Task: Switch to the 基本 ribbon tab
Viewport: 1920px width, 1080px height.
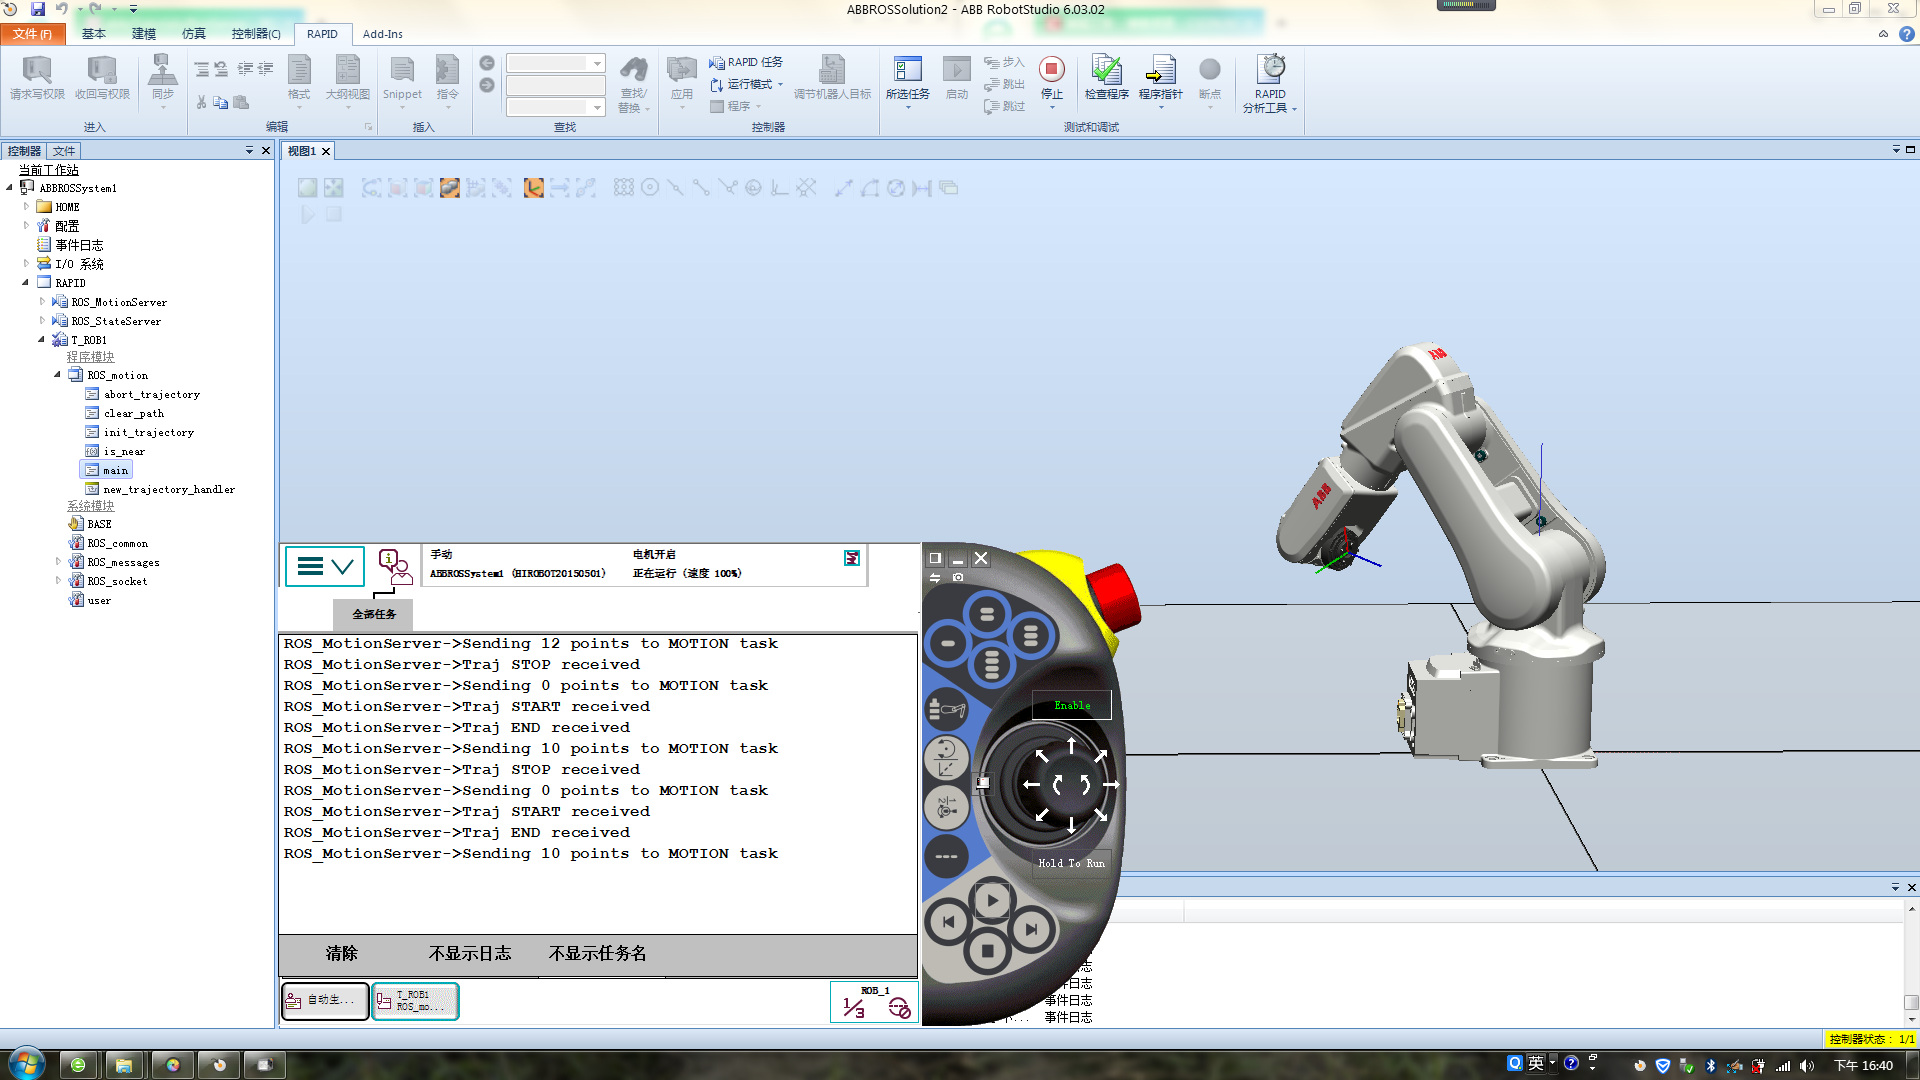Action: click(x=94, y=34)
